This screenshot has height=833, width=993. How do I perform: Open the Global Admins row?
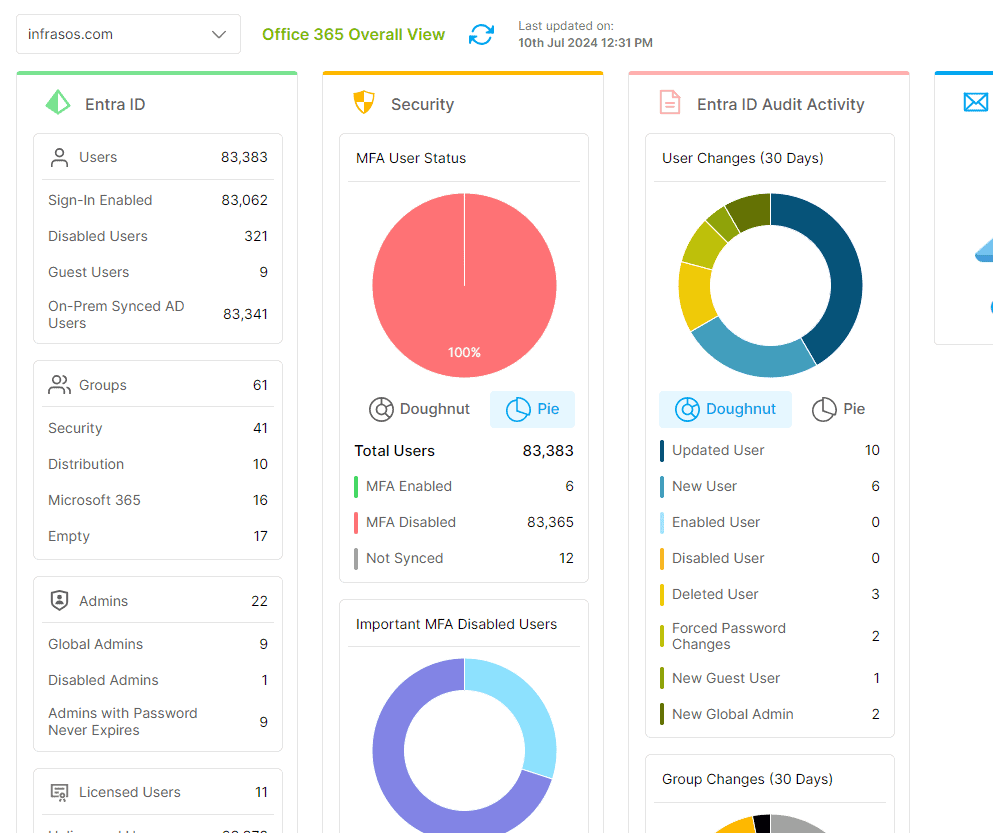point(157,644)
